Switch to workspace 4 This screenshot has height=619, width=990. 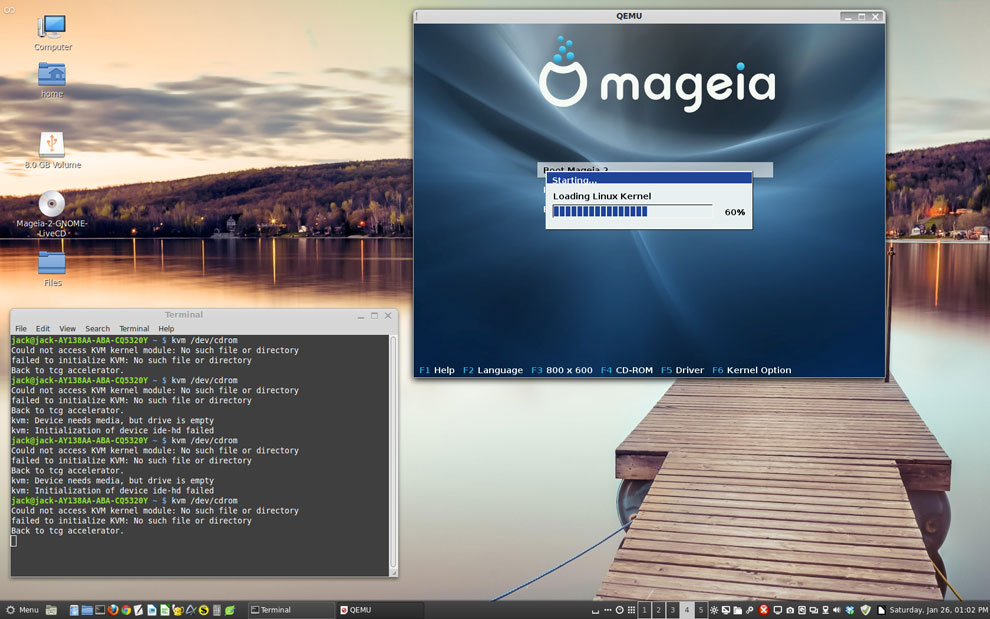pos(686,610)
